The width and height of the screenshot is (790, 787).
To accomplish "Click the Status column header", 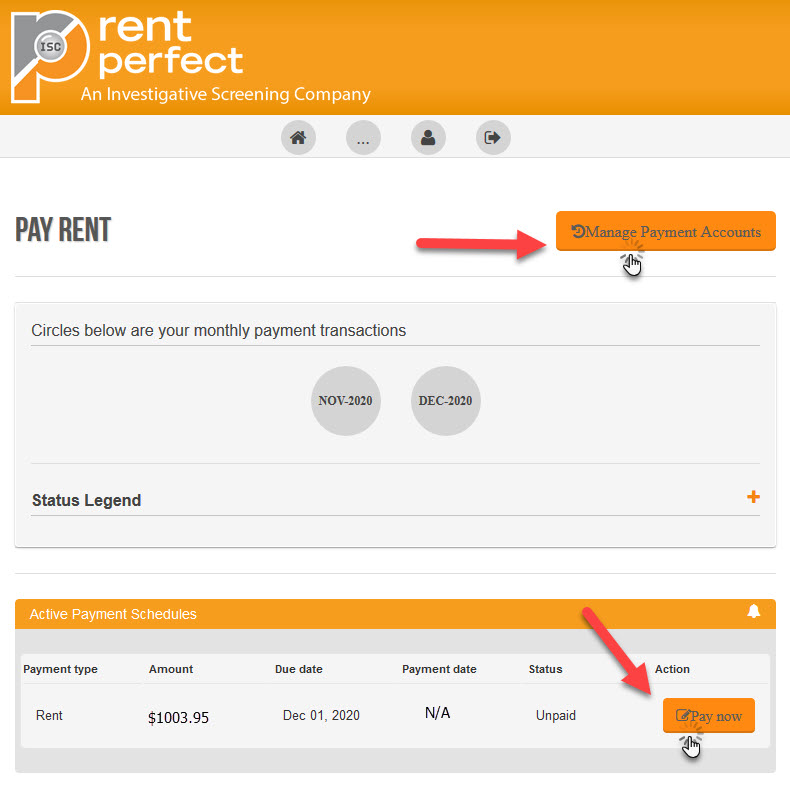I will (x=546, y=669).
